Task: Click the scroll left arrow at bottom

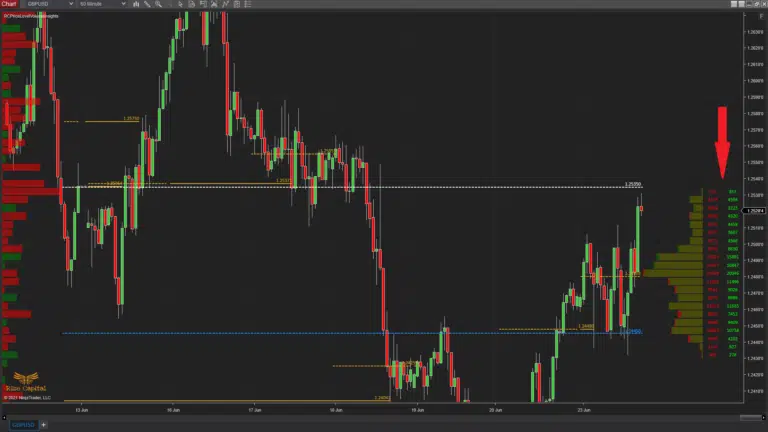Action: [x=4, y=417]
